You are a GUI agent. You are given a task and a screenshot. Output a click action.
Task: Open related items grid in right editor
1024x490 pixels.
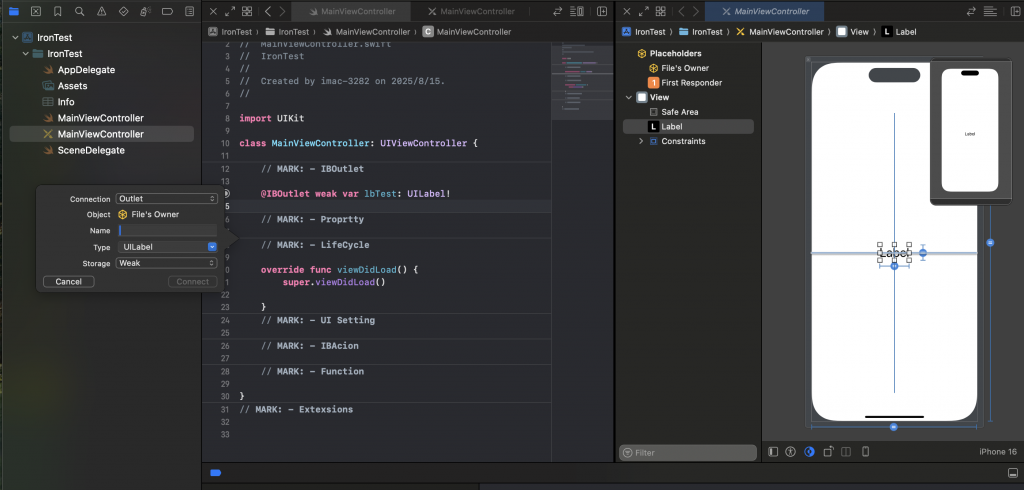tap(661, 11)
